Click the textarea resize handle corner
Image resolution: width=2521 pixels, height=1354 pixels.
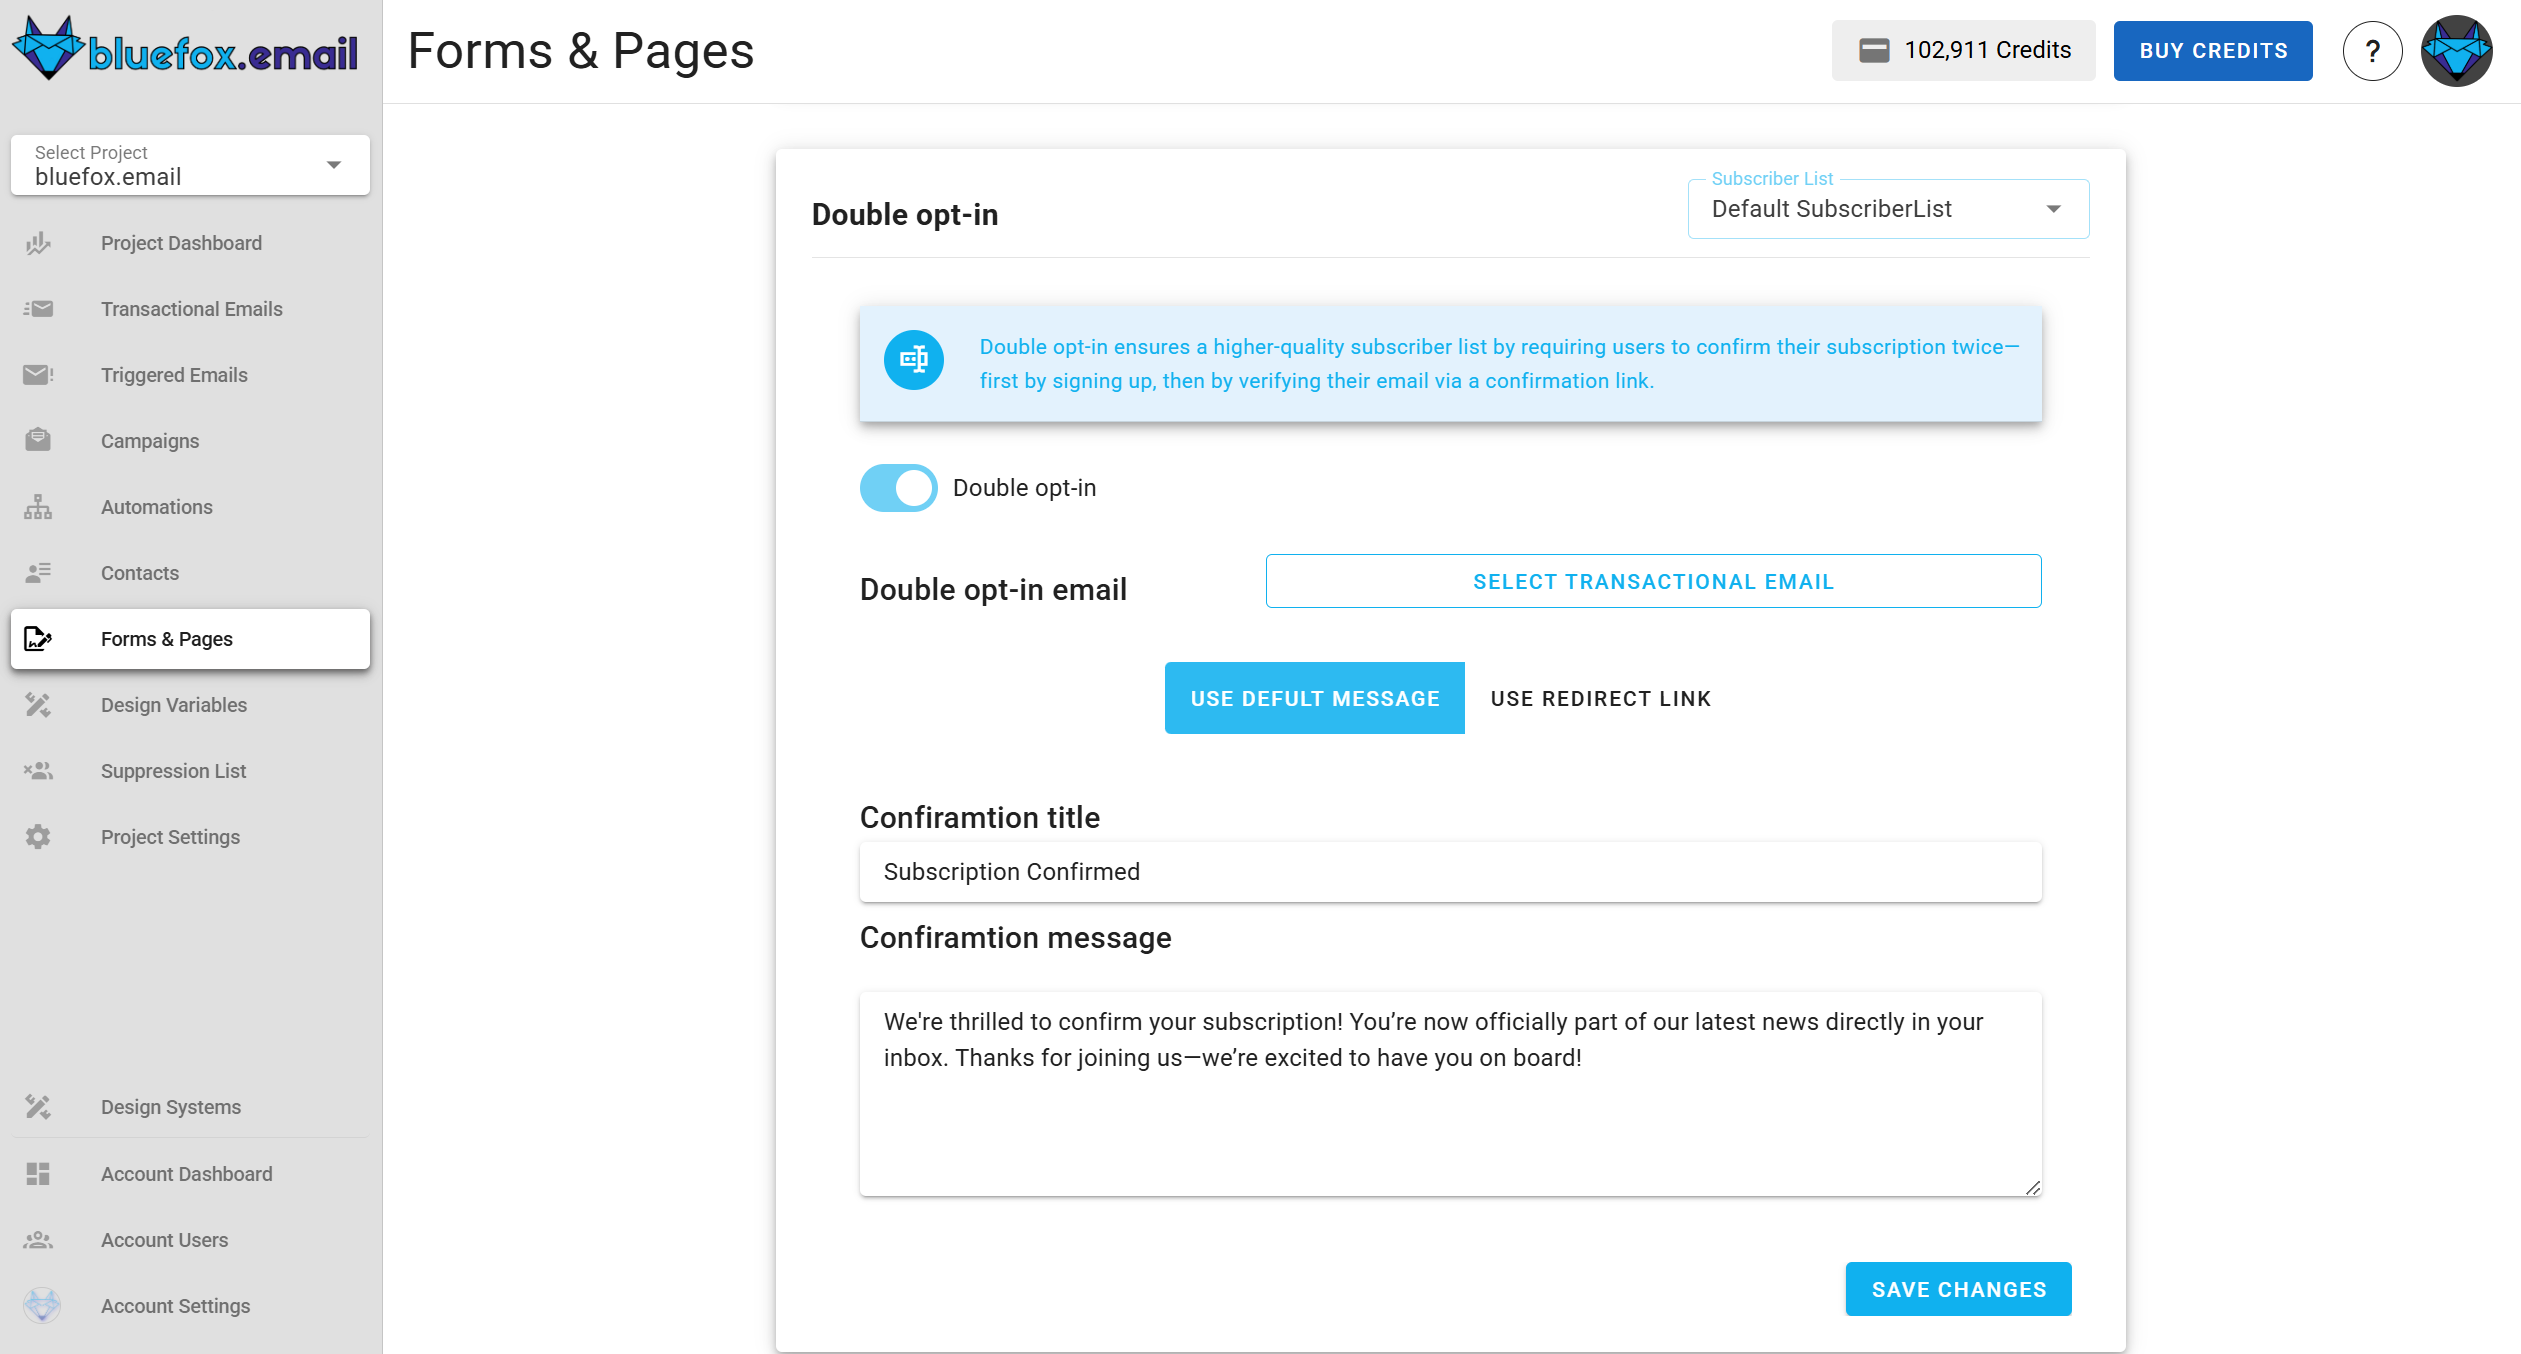2032,1187
